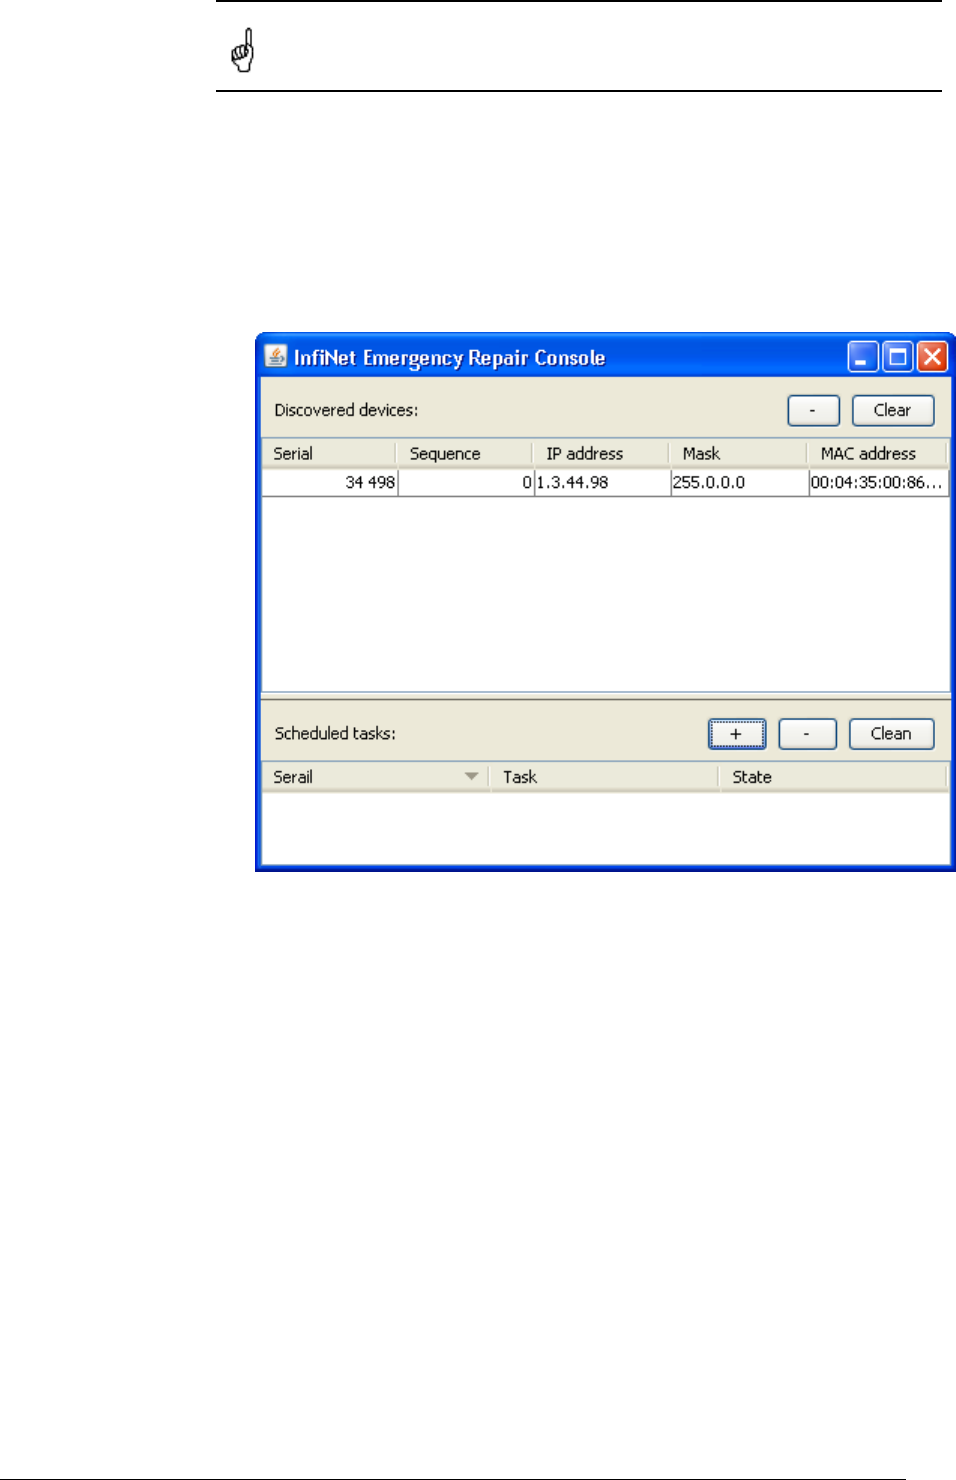The height and width of the screenshot is (1480, 956).
Task: Close the Emergency Repair Console window
Action: 932,357
